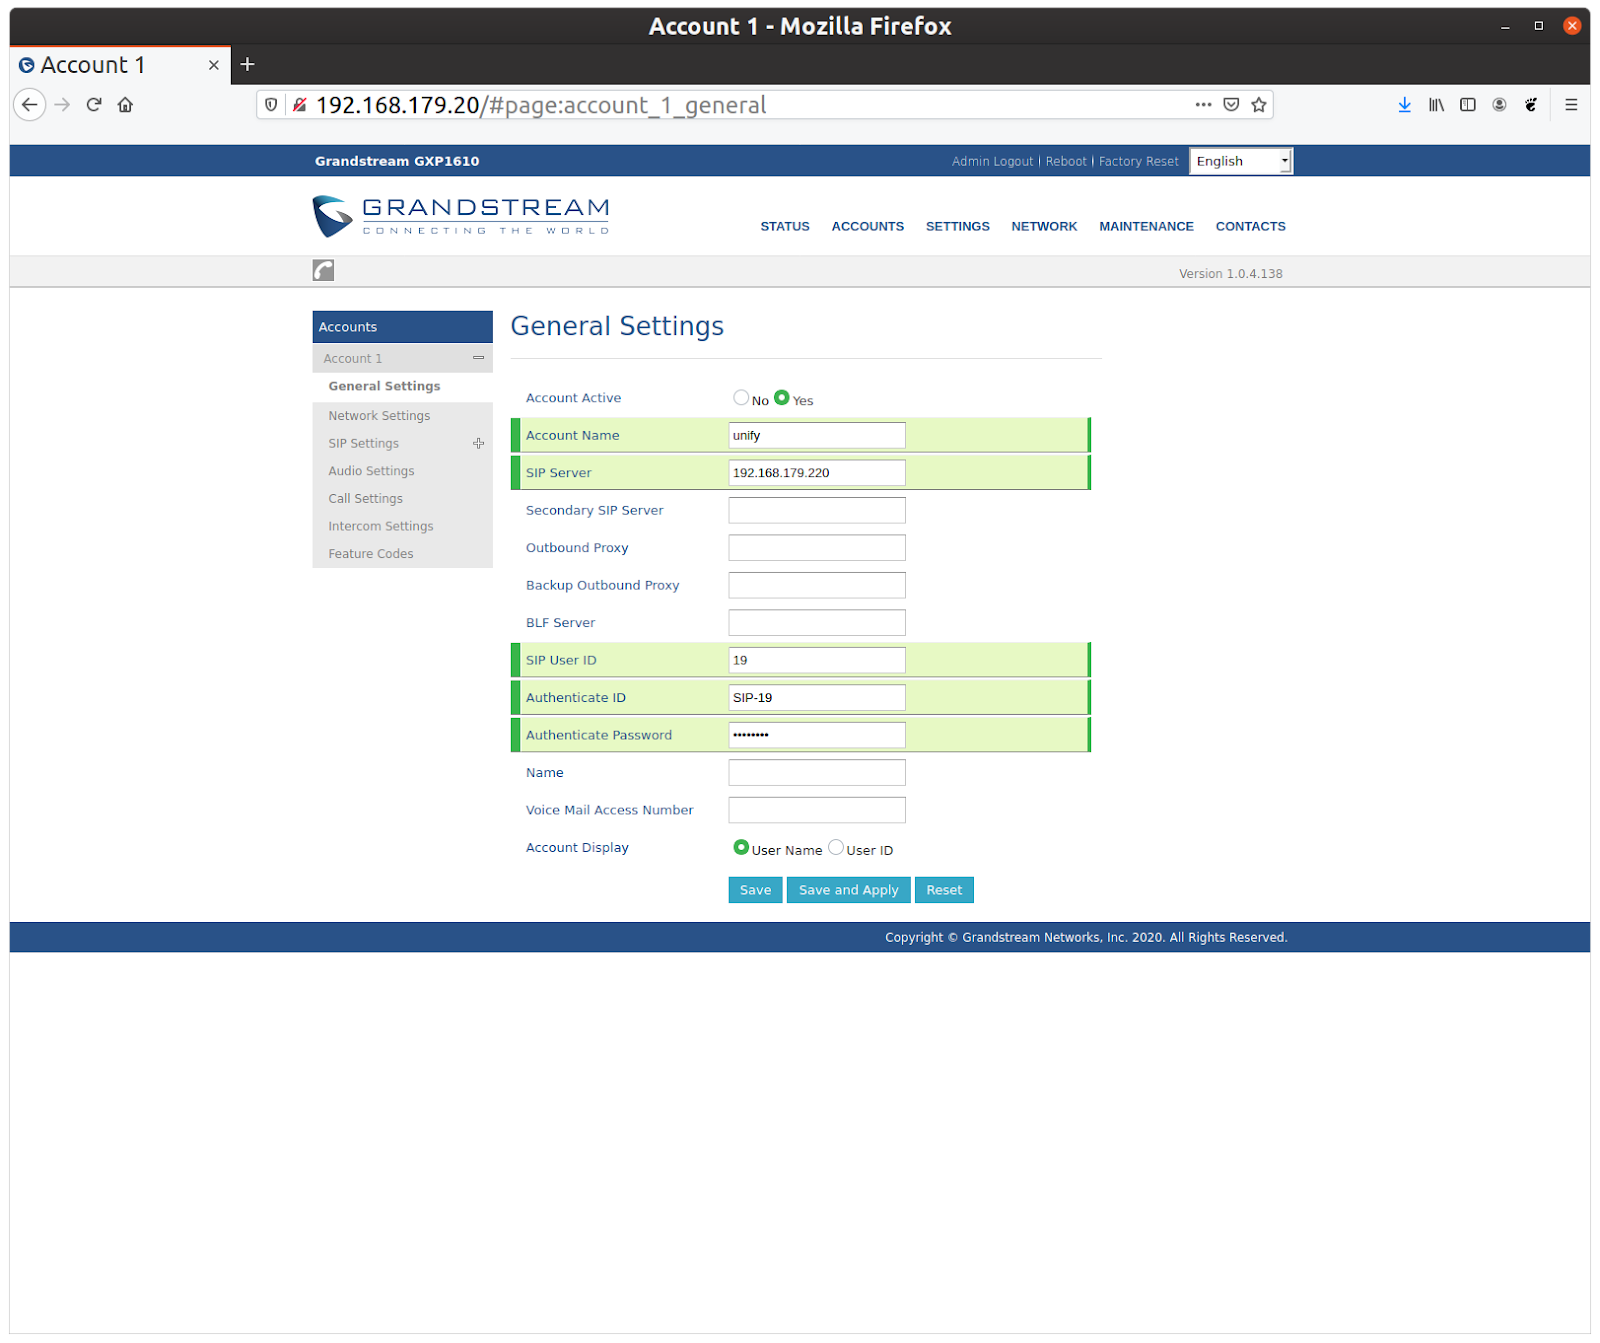Focus the Outbound Proxy field
The image size is (1600, 1343).
click(x=817, y=548)
